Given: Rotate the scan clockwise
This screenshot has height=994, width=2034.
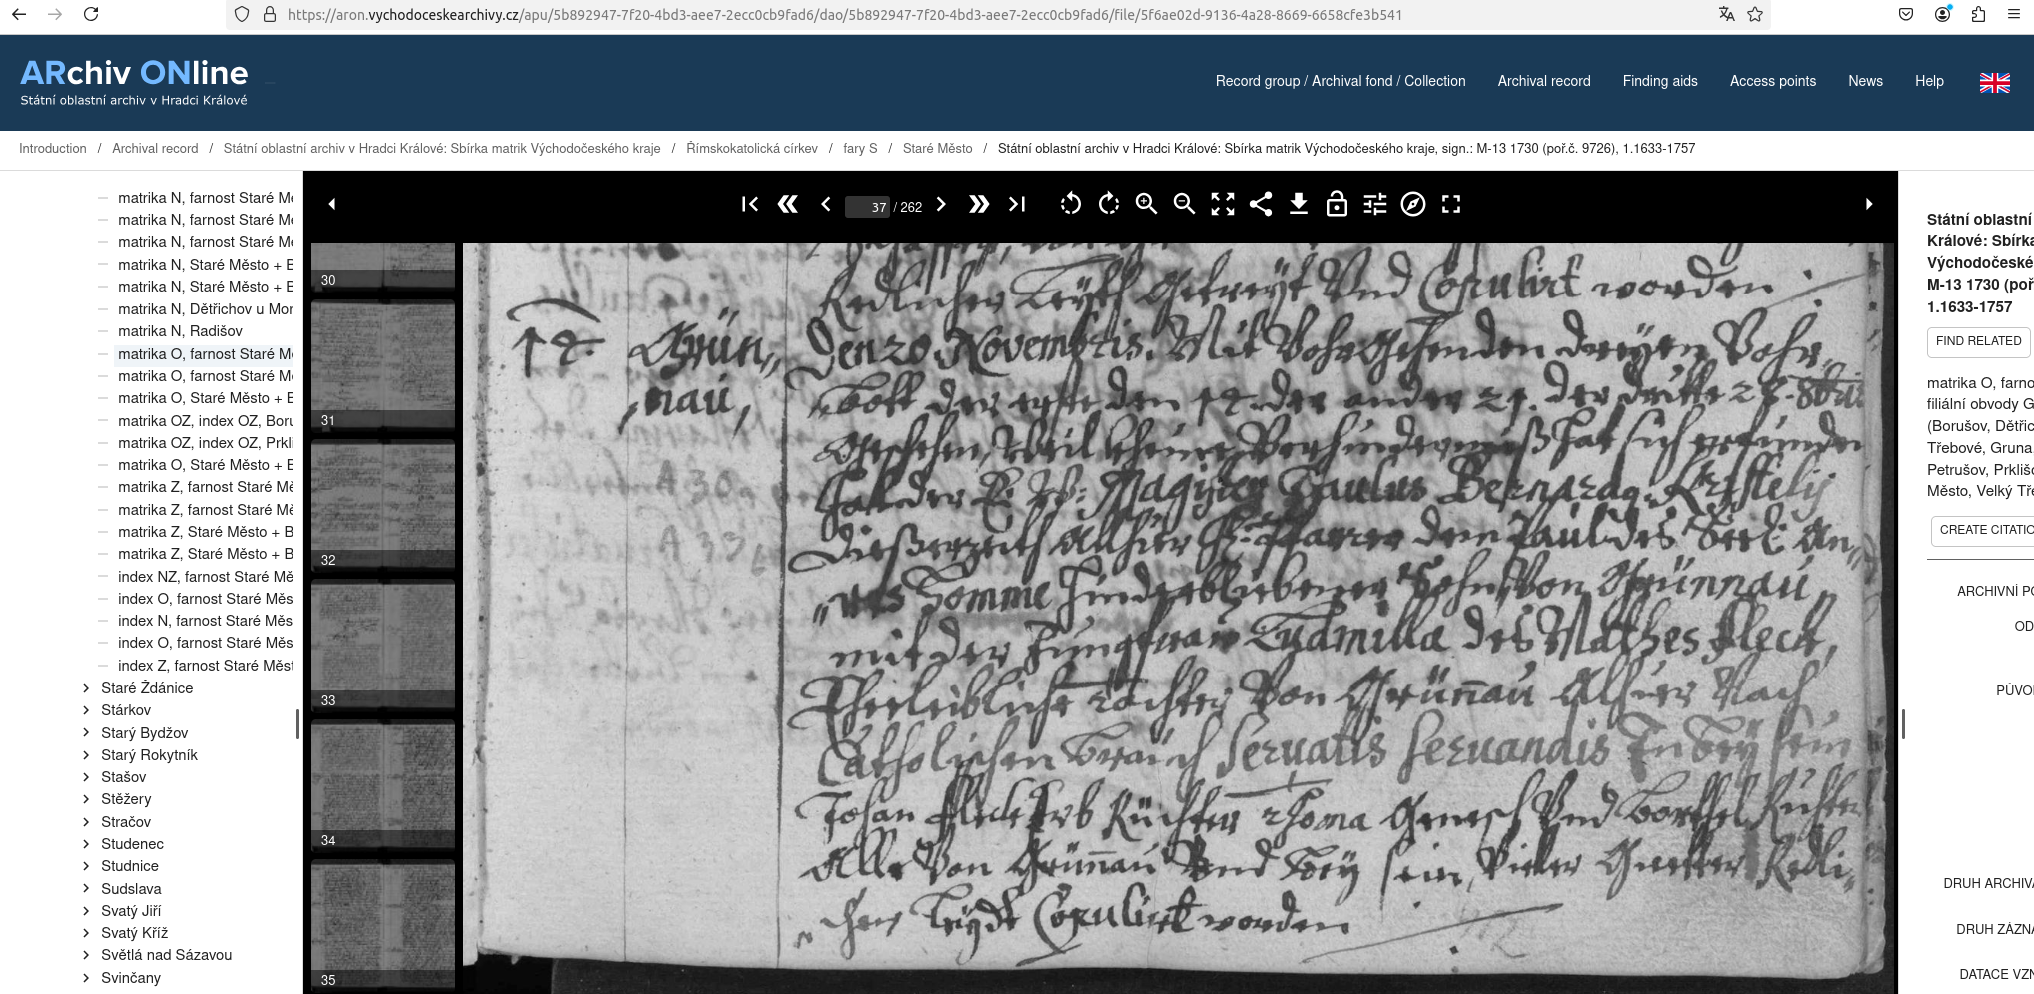Looking at the screenshot, I should (1108, 204).
